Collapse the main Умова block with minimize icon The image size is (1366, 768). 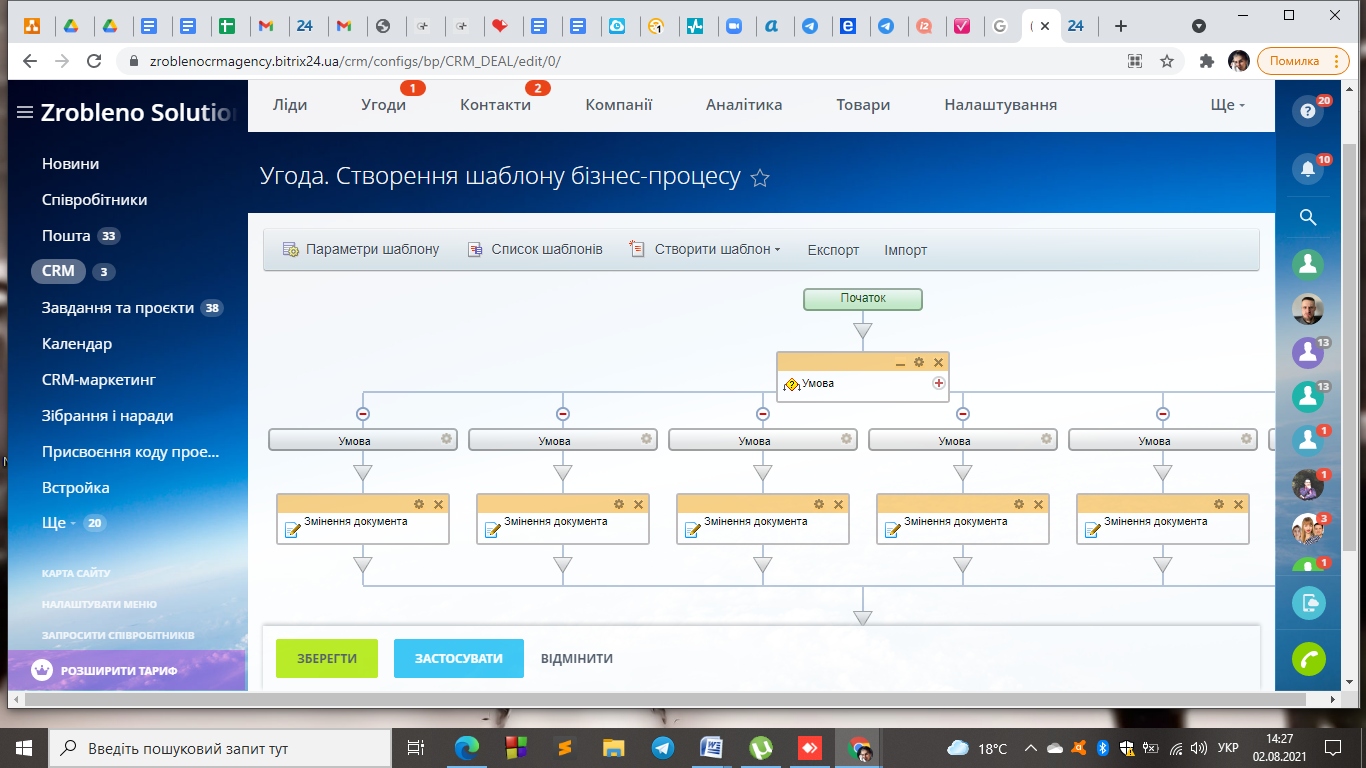[900, 362]
